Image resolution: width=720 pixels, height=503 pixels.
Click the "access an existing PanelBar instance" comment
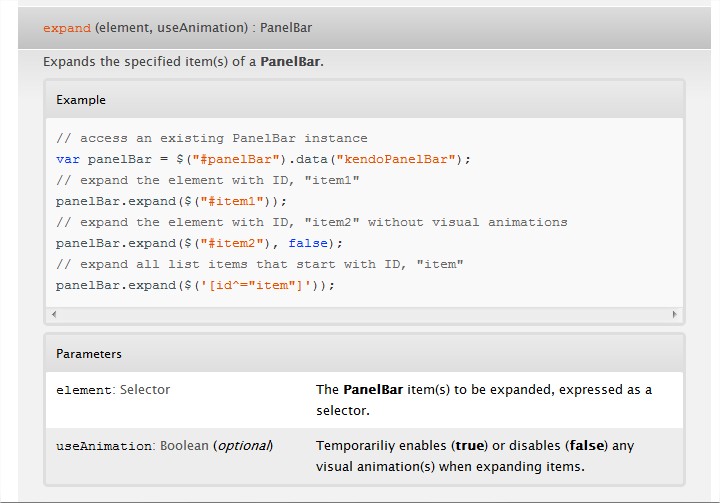212,138
